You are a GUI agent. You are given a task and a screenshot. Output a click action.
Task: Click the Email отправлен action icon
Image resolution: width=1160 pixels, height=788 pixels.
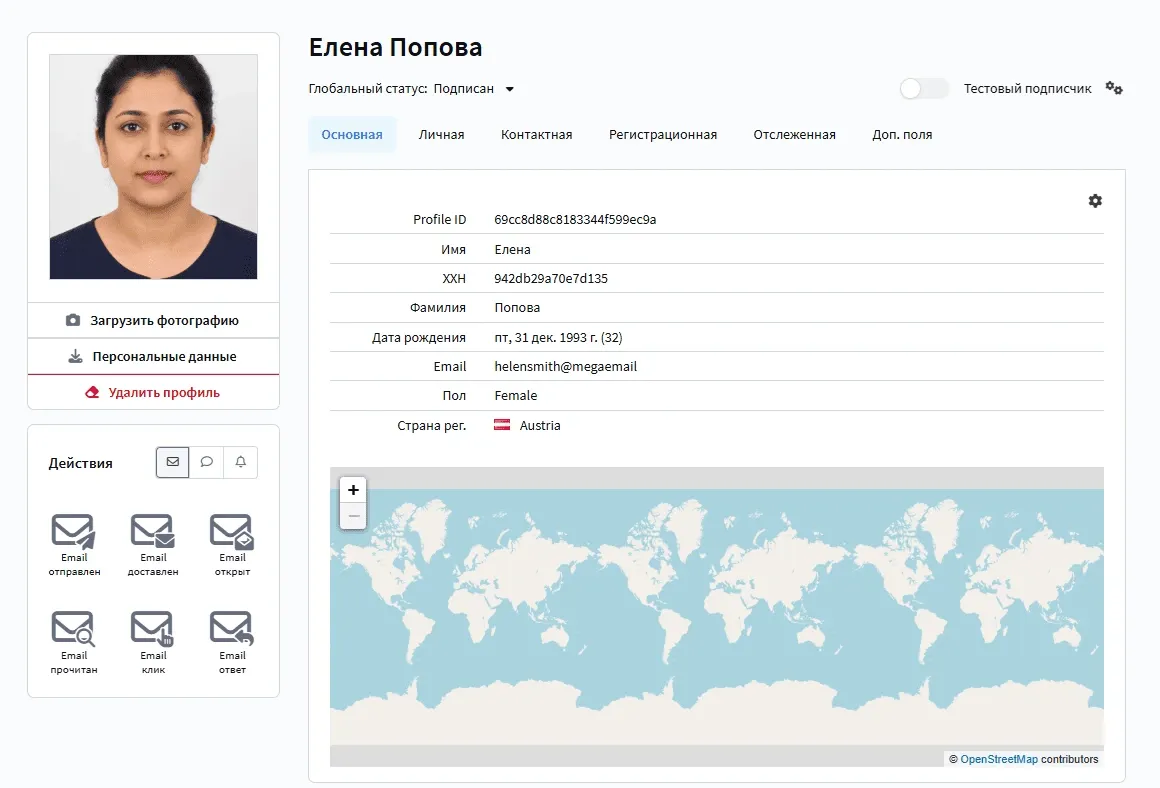coord(73,531)
